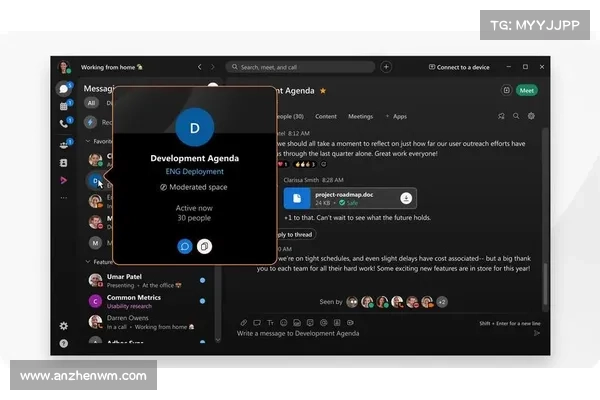Download project-roadmap.doc with the arrow button
Image resolution: width=600 pixels, height=400 pixels.
click(406, 198)
